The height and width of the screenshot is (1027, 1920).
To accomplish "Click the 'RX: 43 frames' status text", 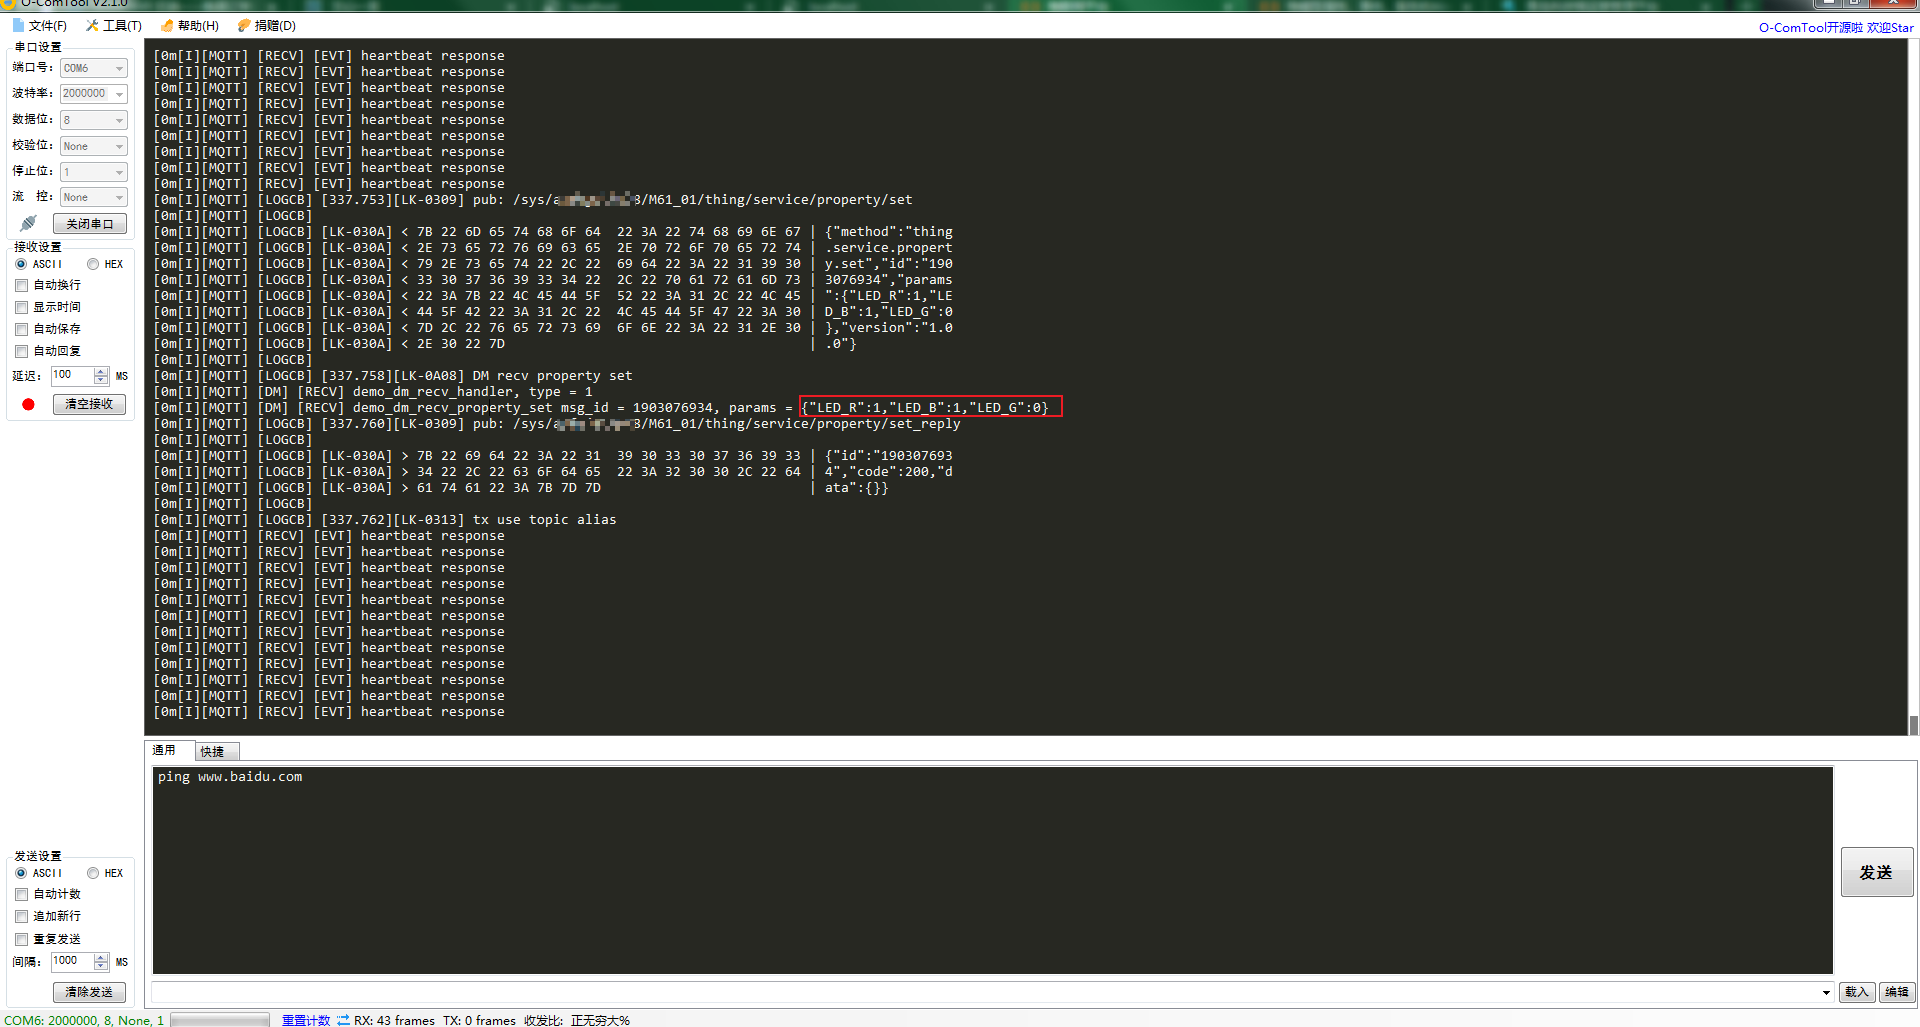I will pos(394,1020).
